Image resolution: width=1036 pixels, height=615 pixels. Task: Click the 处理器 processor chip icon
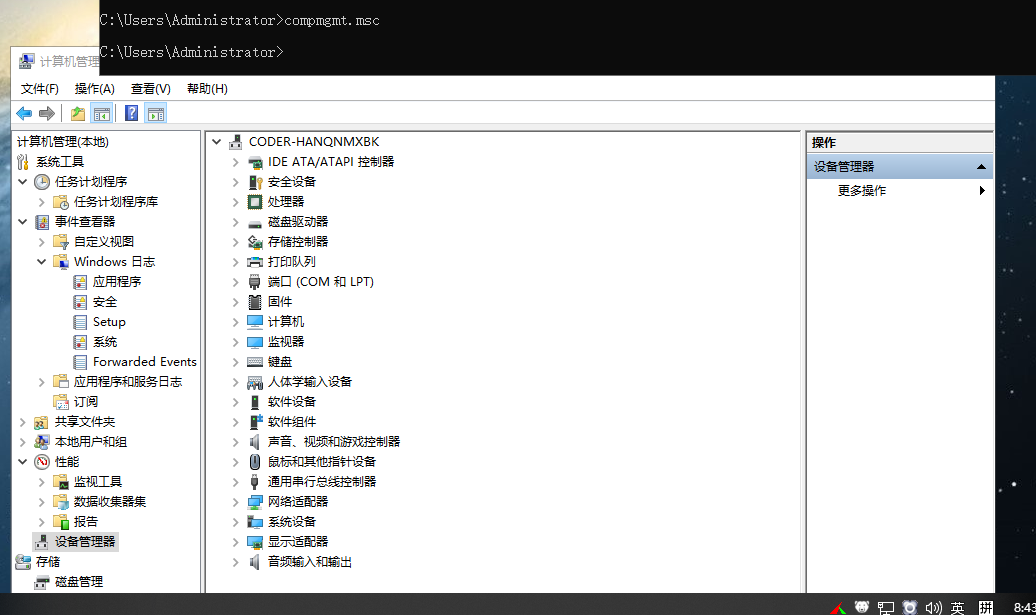(255, 201)
